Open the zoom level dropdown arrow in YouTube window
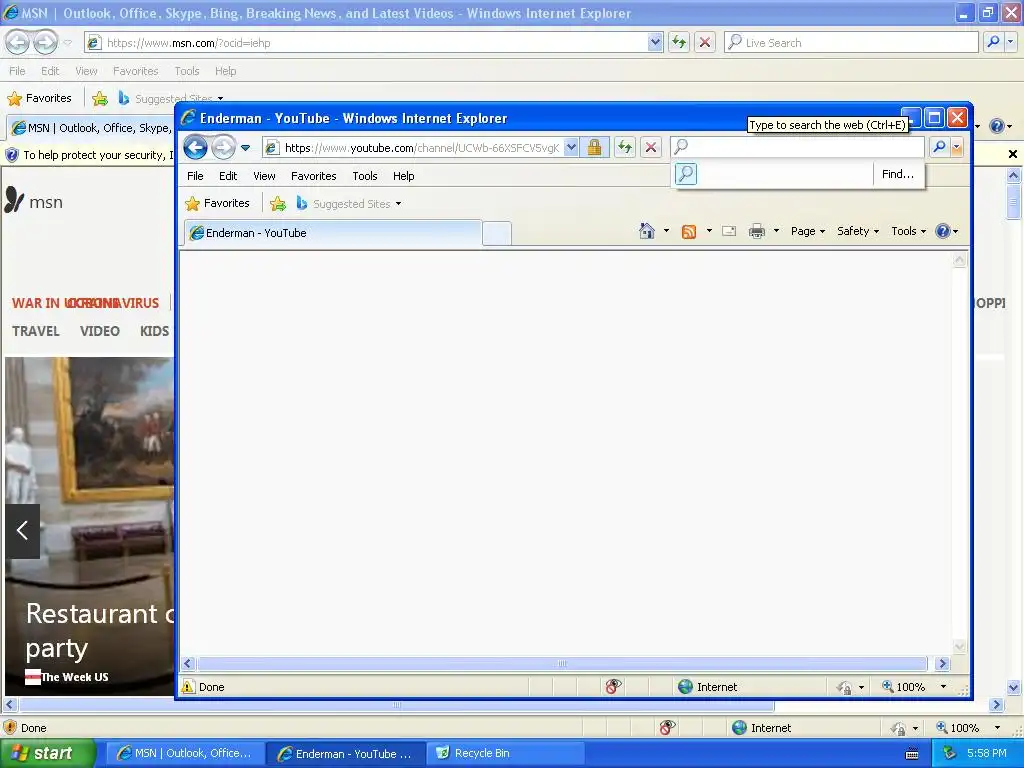Screen dimensions: 1024x768 [943, 686]
